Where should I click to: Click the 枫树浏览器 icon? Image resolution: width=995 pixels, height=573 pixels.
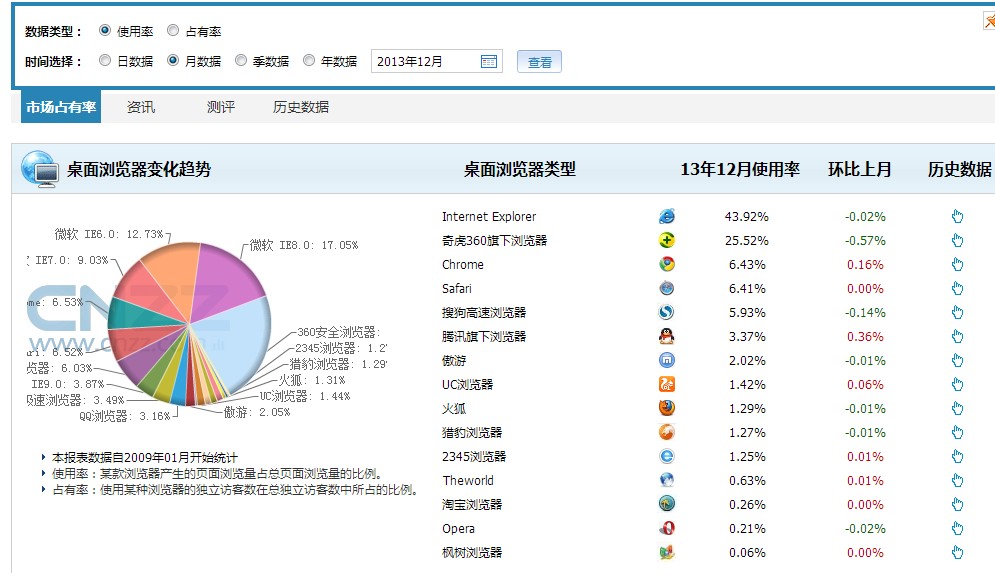click(x=666, y=552)
